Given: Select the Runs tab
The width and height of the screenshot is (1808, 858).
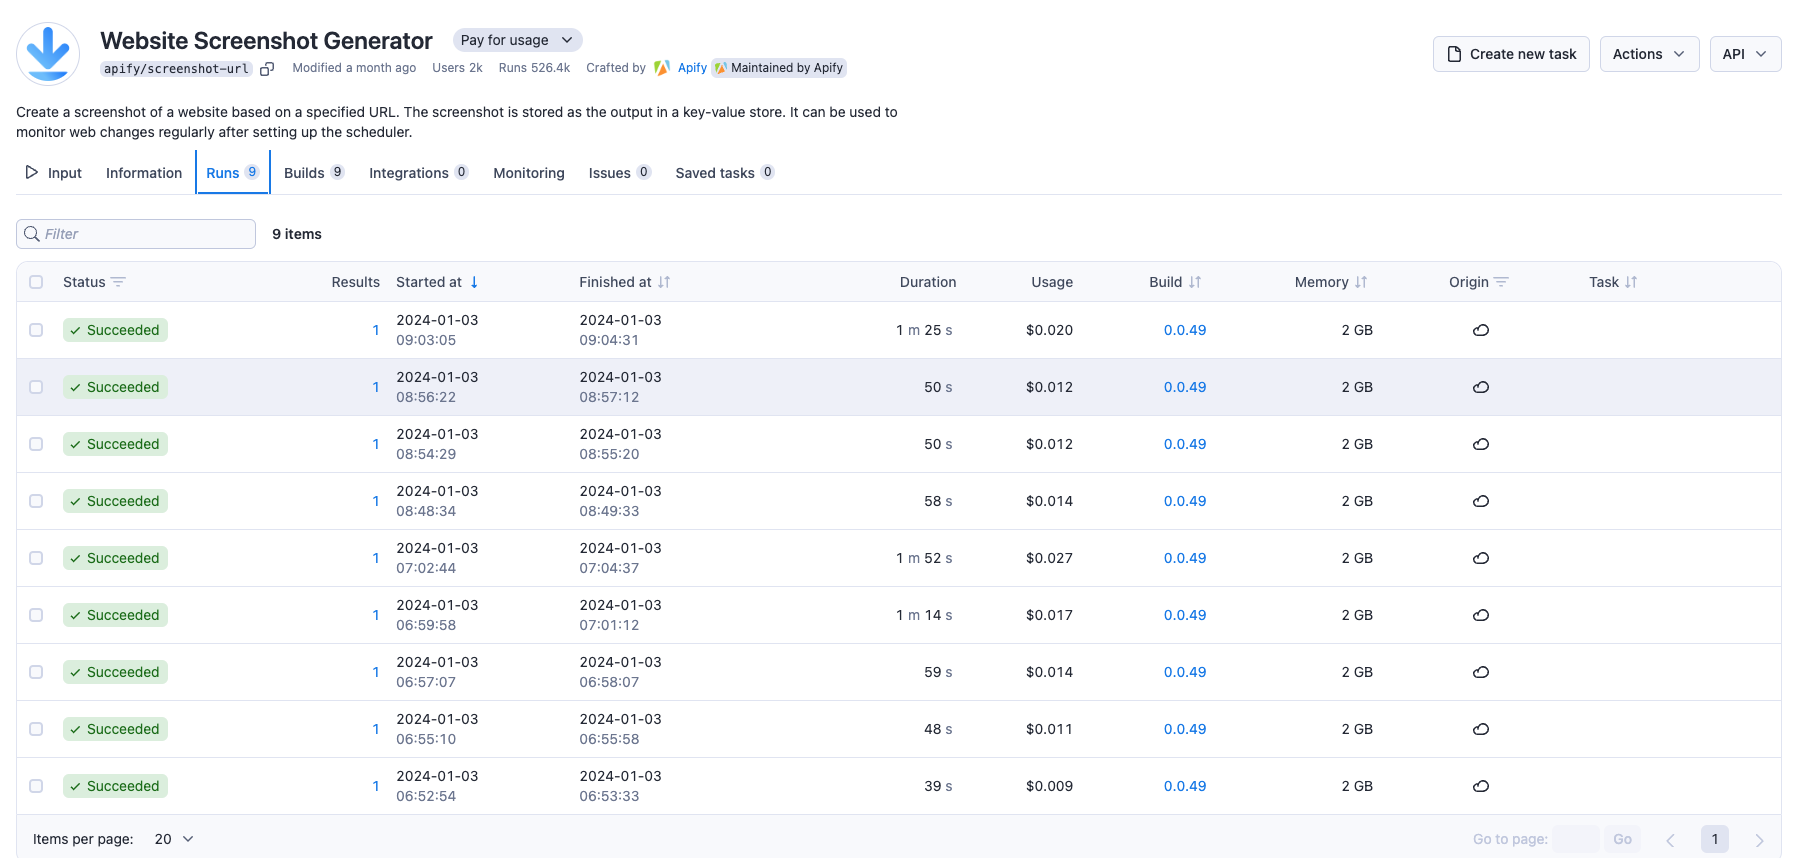Looking at the screenshot, I should click(233, 173).
